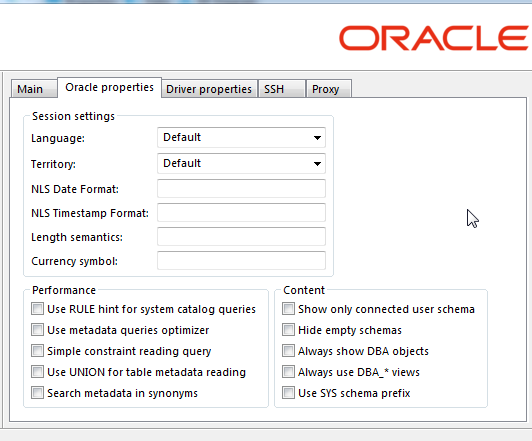Click the NLS Date Format label
This screenshot has width=532, height=441.
point(75,189)
